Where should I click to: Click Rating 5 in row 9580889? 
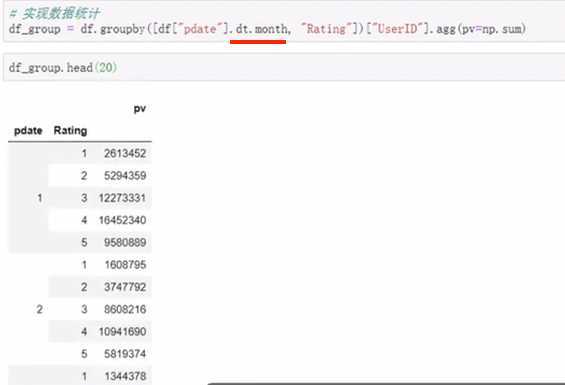click(84, 242)
